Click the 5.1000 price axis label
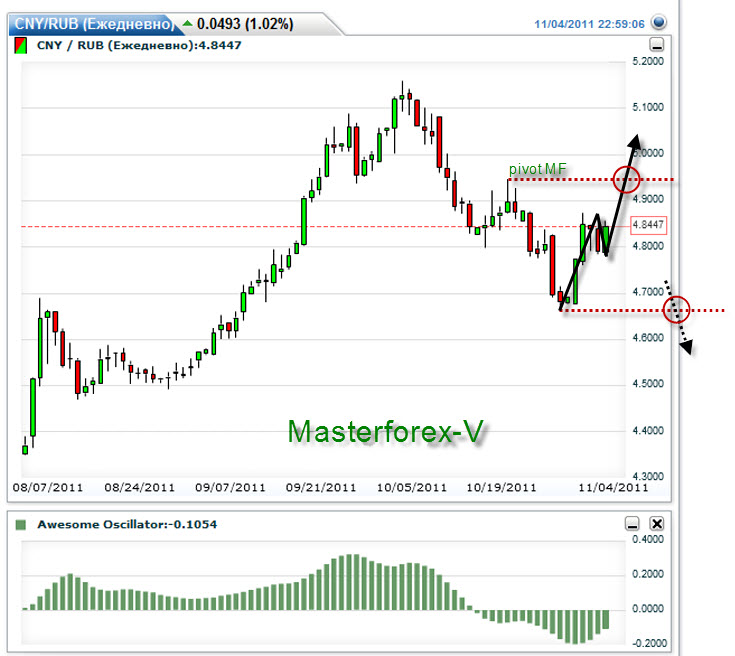This screenshot has width=735, height=656. [x=648, y=107]
